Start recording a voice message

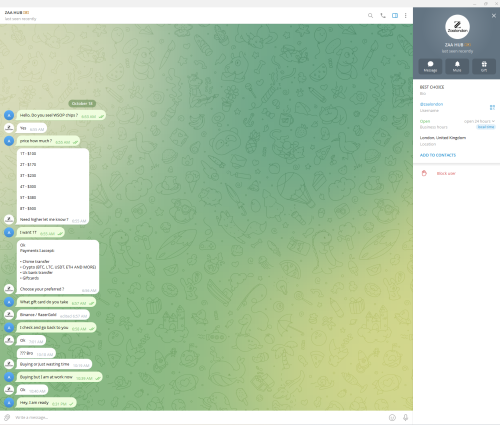[x=405, y=417]
